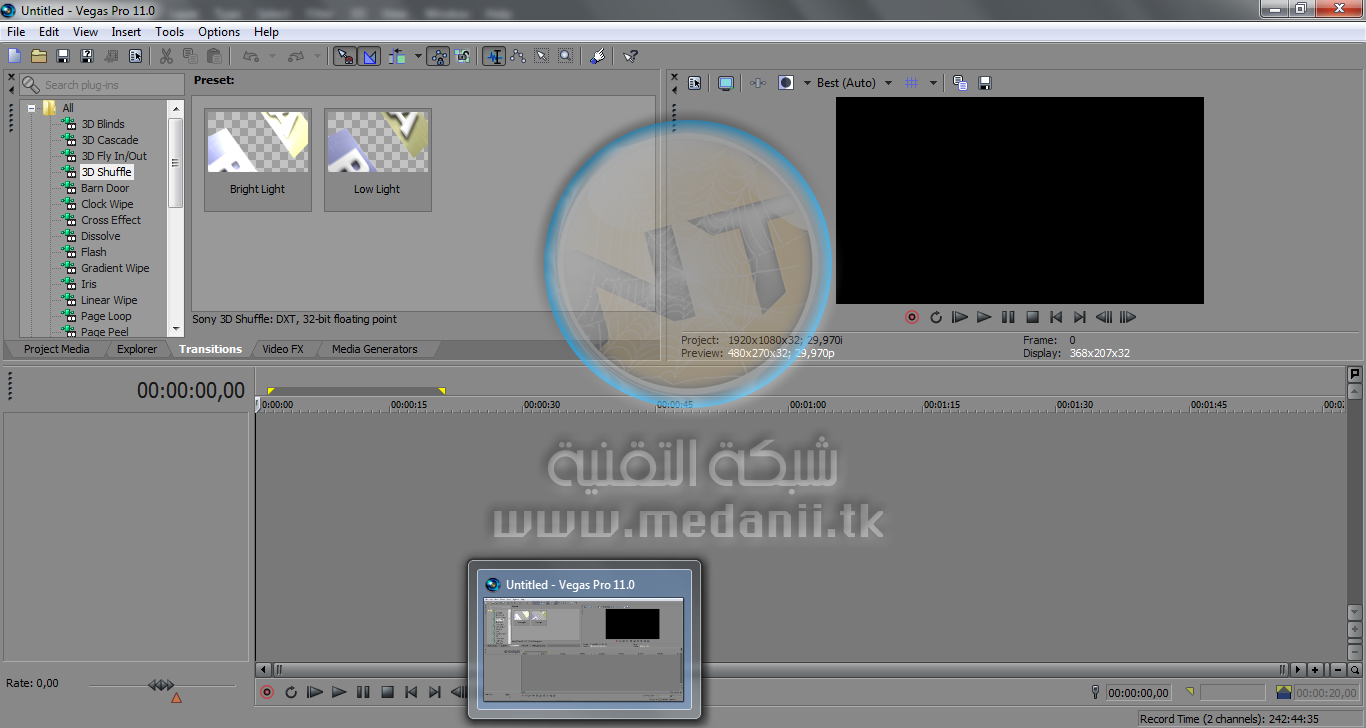Image resolution: width=1366 pixels, height=728 pixels.
Task: Create a new project with the New icon
Action: pyautogui.click(x=15, y=56)
